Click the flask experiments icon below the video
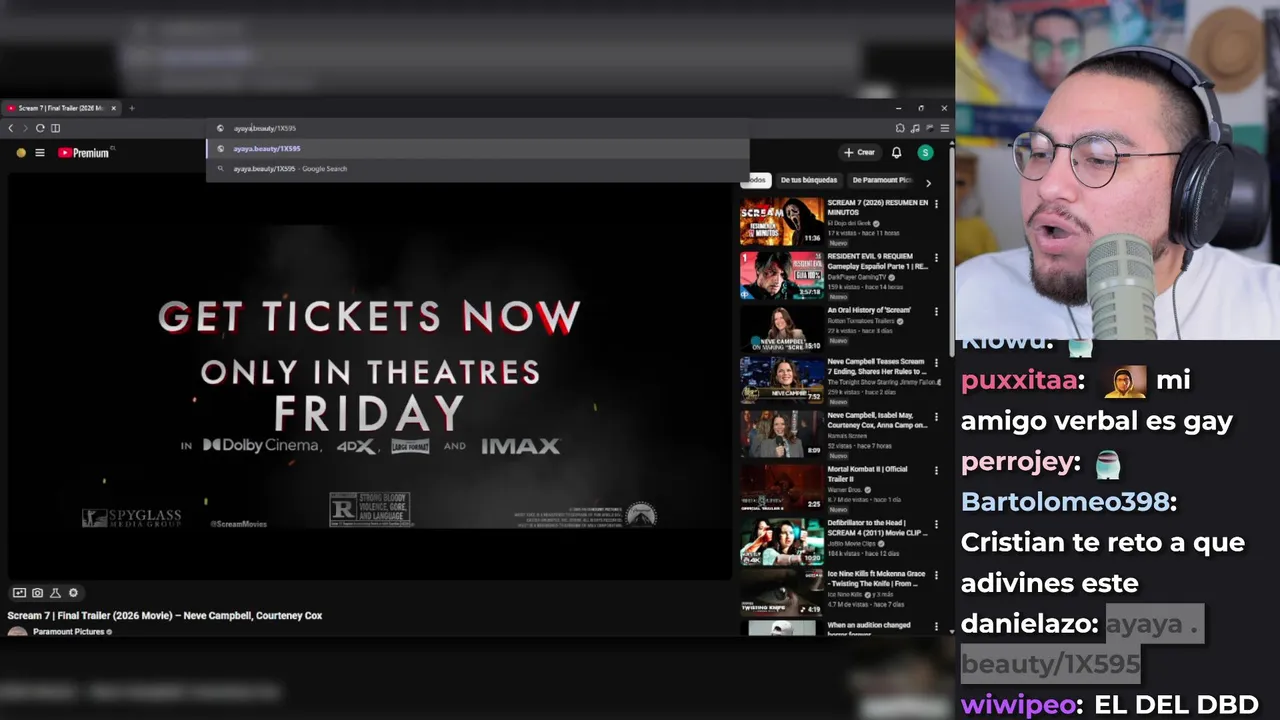This screenshot has width=1280, height=720. click(x=55, y=593)
